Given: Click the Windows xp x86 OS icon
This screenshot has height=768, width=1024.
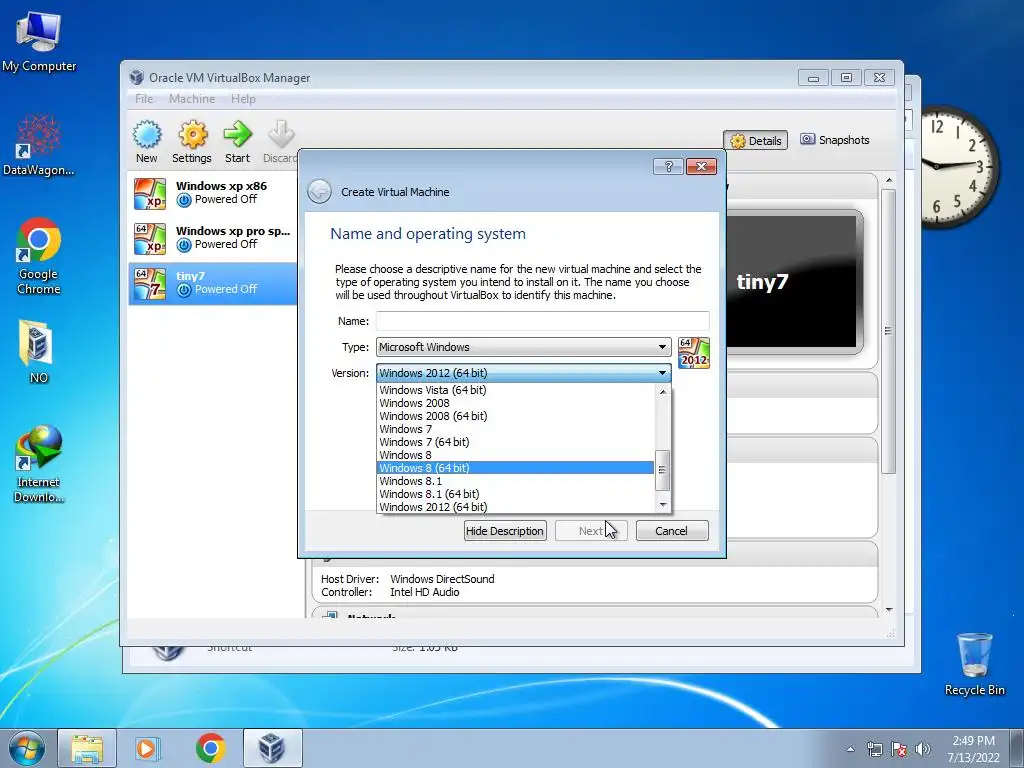Looking at the screenshot, I should [x=150, y=194].
